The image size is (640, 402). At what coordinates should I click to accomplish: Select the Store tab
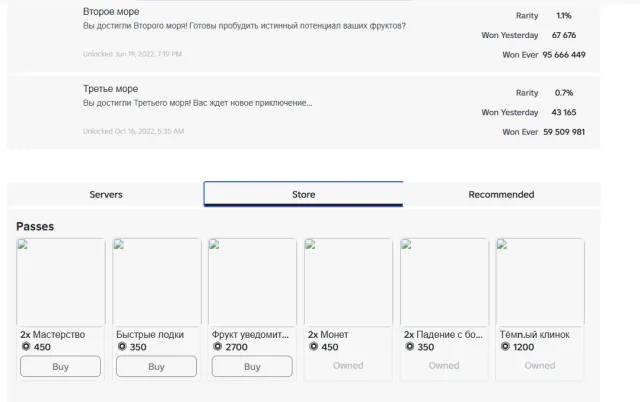click(303, 194)
